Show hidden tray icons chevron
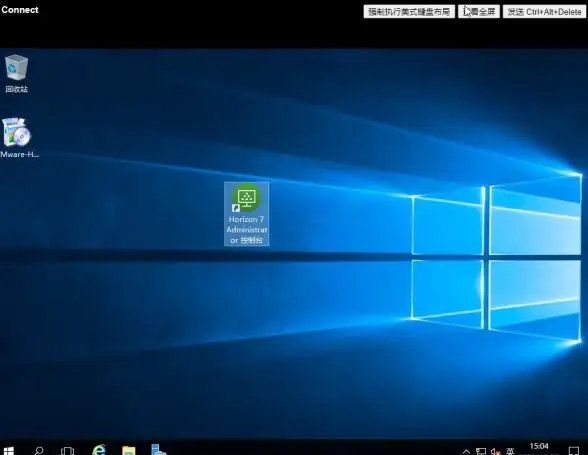The width and height of the screenshot is (588, 455). click(466, 451)
